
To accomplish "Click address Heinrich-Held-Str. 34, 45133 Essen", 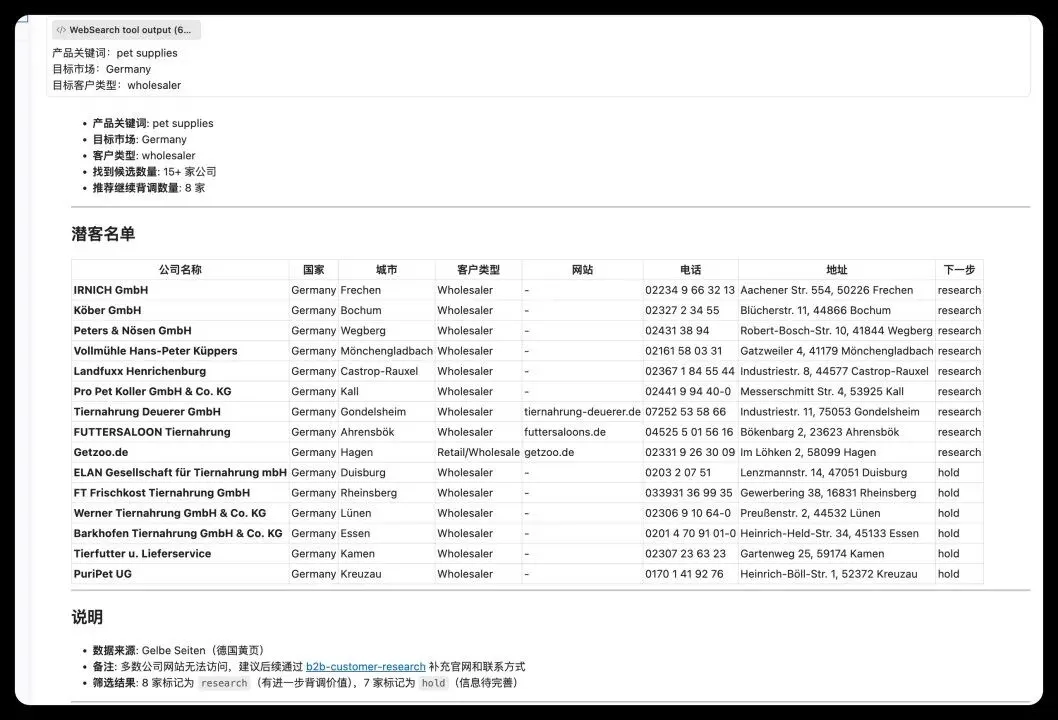I will click(x=829, y=533).
